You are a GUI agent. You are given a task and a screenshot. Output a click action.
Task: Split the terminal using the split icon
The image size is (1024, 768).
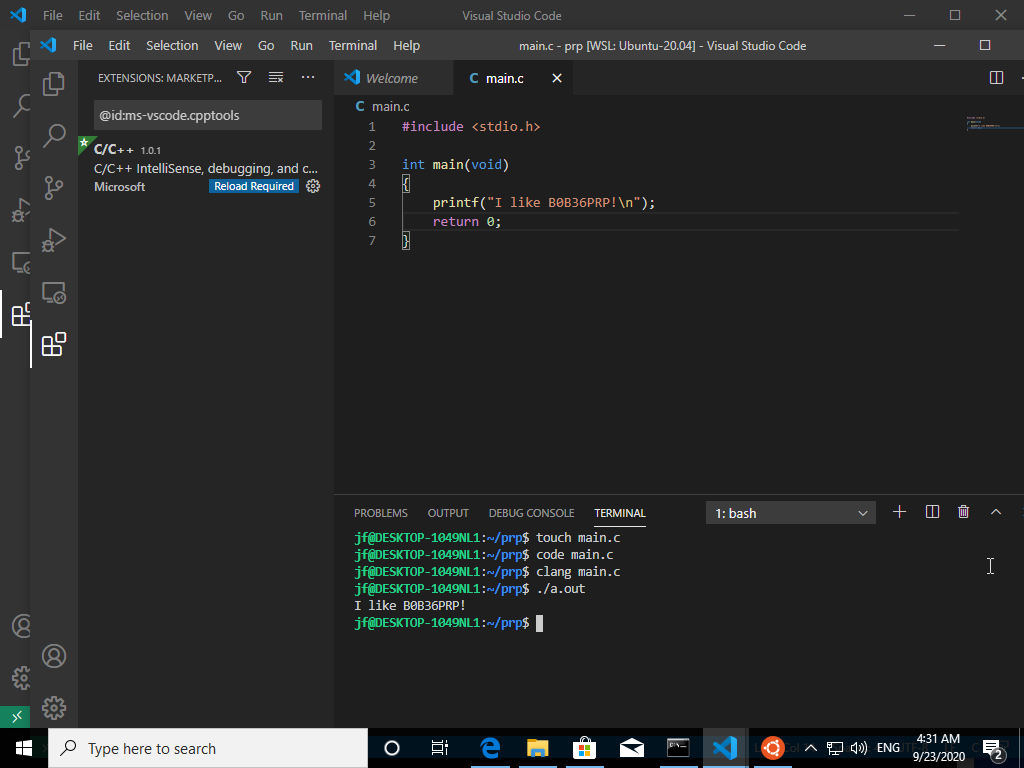[x=932, y=512]
